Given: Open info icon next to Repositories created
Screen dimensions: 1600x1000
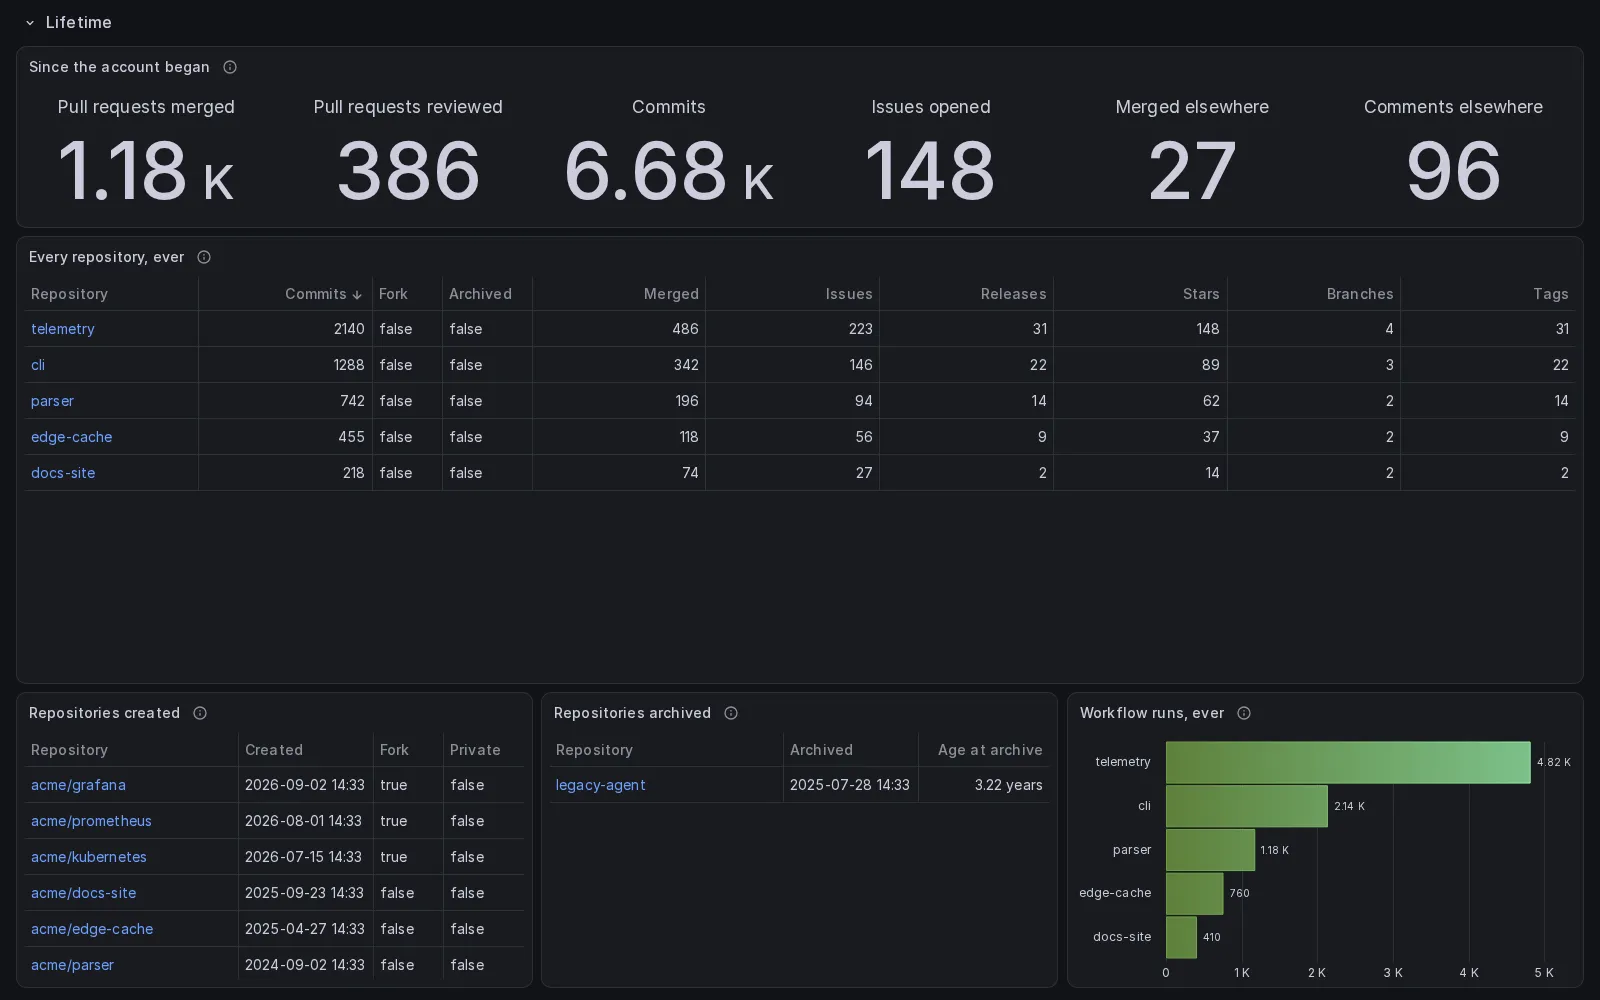Looking at the screenshot, I should (x=200, y=713).
